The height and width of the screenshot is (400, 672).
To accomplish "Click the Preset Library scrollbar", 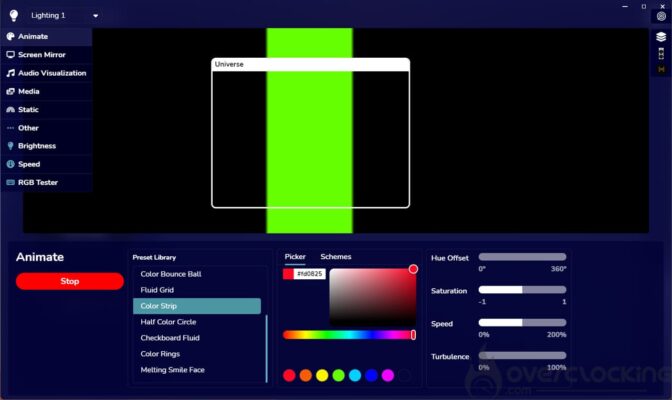I will point(267,348).
